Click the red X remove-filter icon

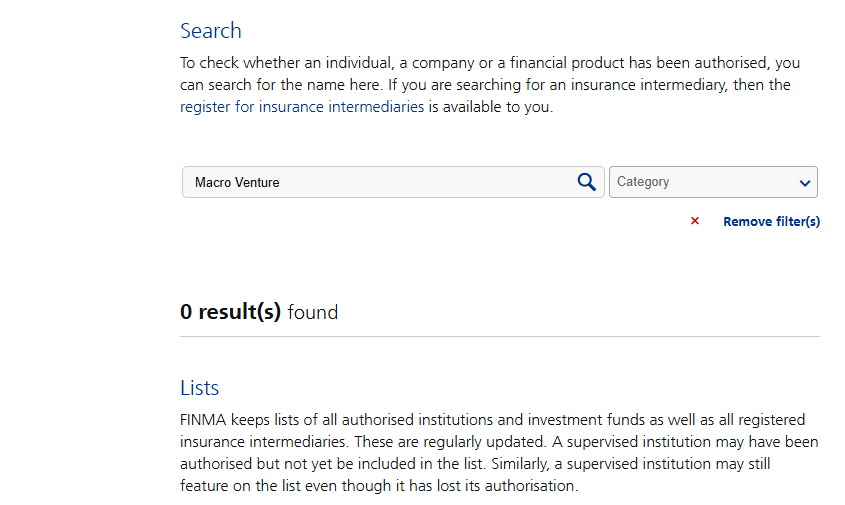coord(695,221)
